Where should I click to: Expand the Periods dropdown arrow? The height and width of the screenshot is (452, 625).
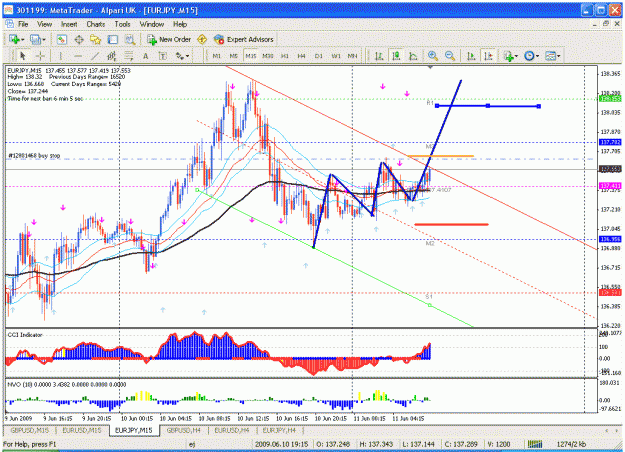point(537,56)
